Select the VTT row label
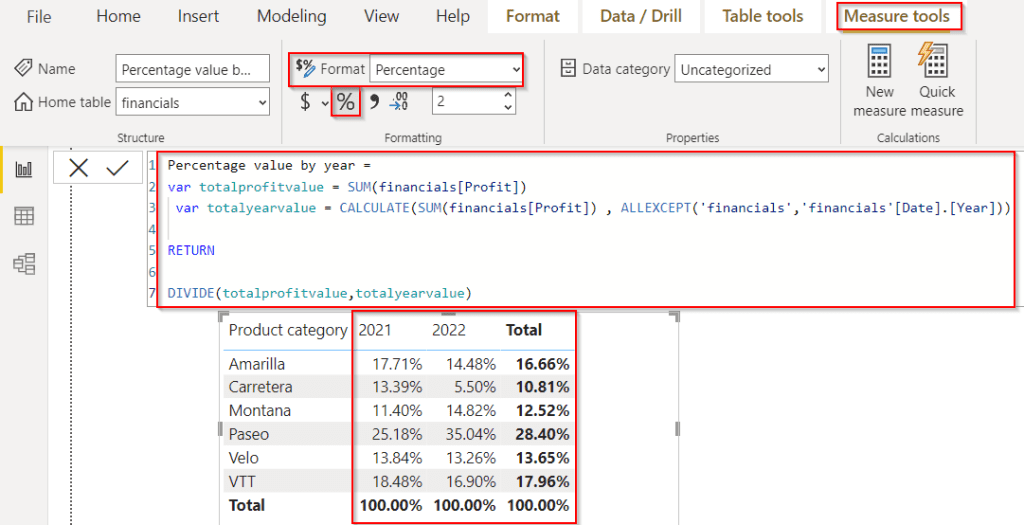 point(242,482)
